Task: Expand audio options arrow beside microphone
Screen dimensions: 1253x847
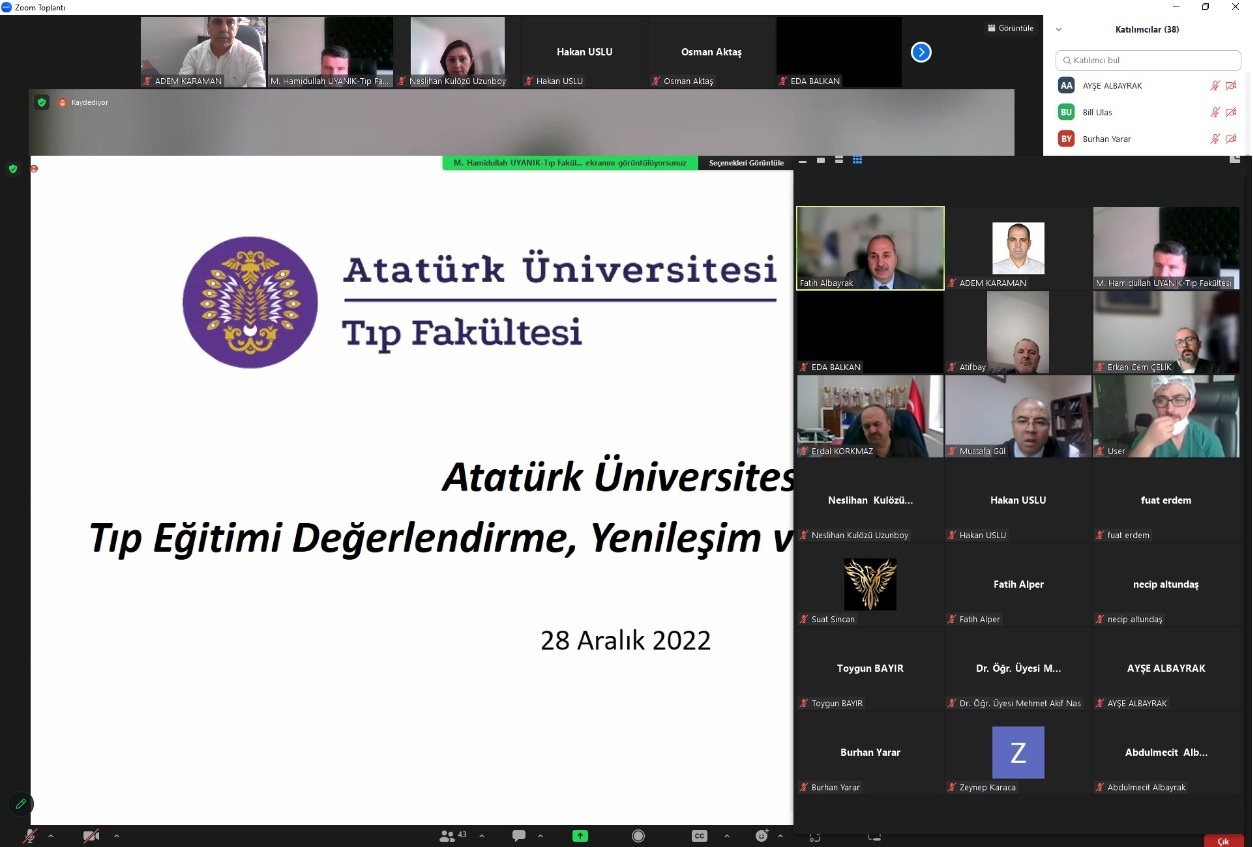Action: pyautogui.click(x=51, y=836)
